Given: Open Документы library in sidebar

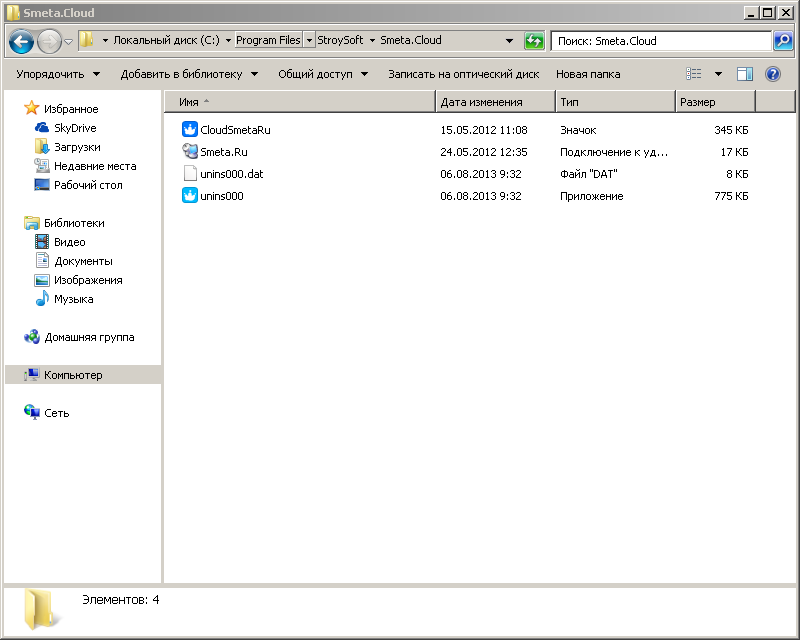Looking at the screenshot, I should (x=83, y=261).
